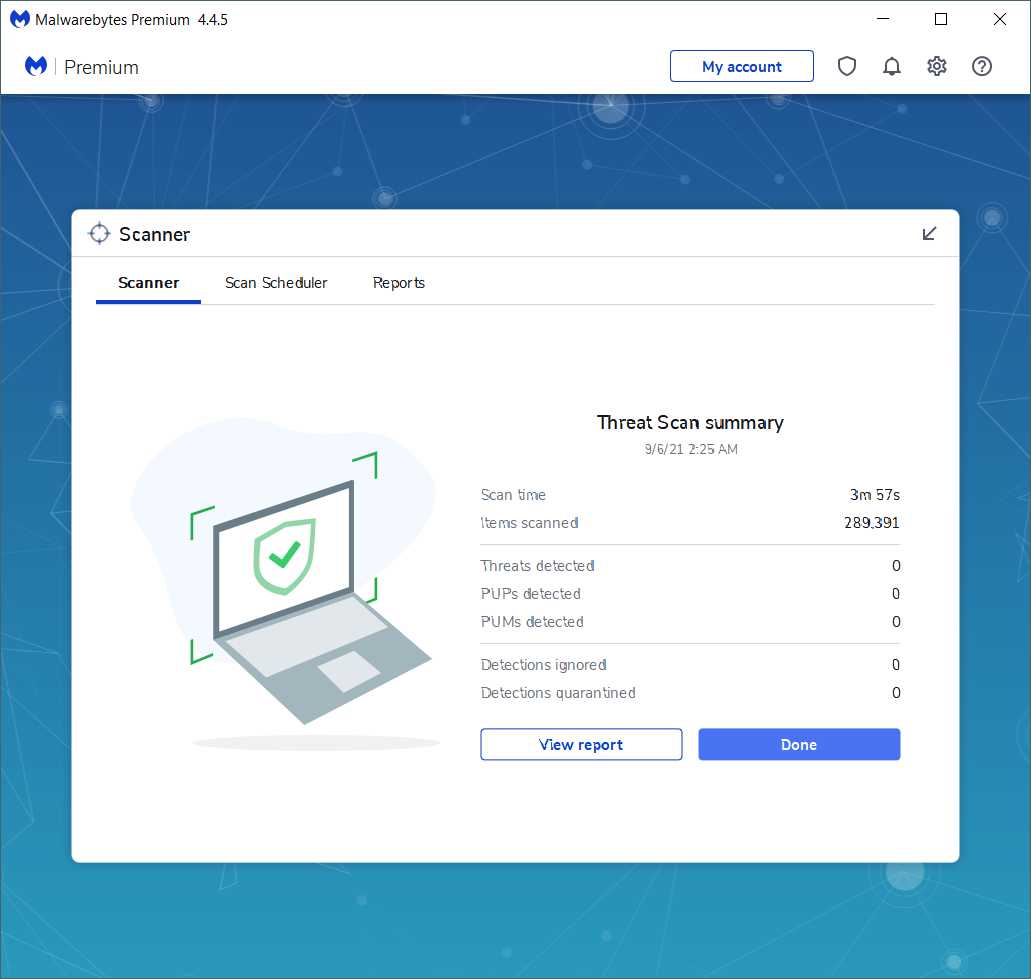Click the Done button
The height and width of the screenshot is (979, 1031).
coord(799,744)
